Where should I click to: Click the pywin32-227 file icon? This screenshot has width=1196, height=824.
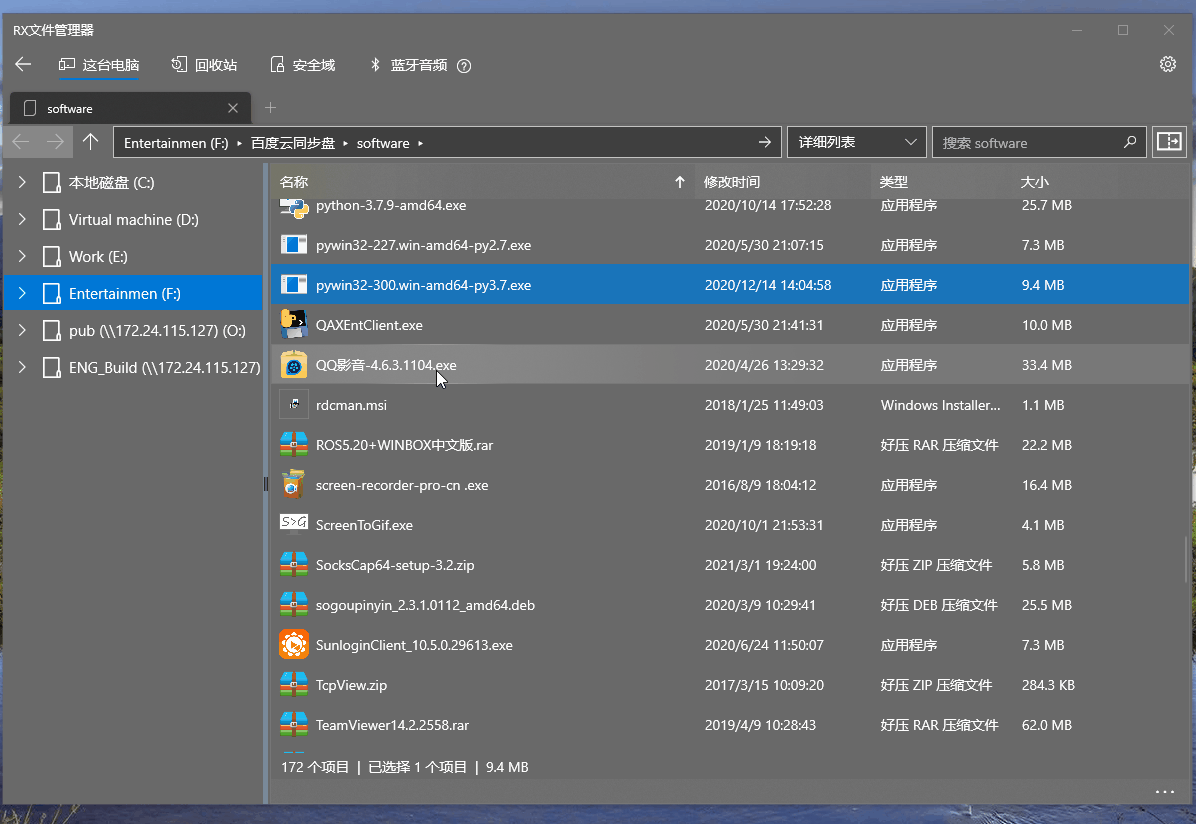click(x=294, y=245)
